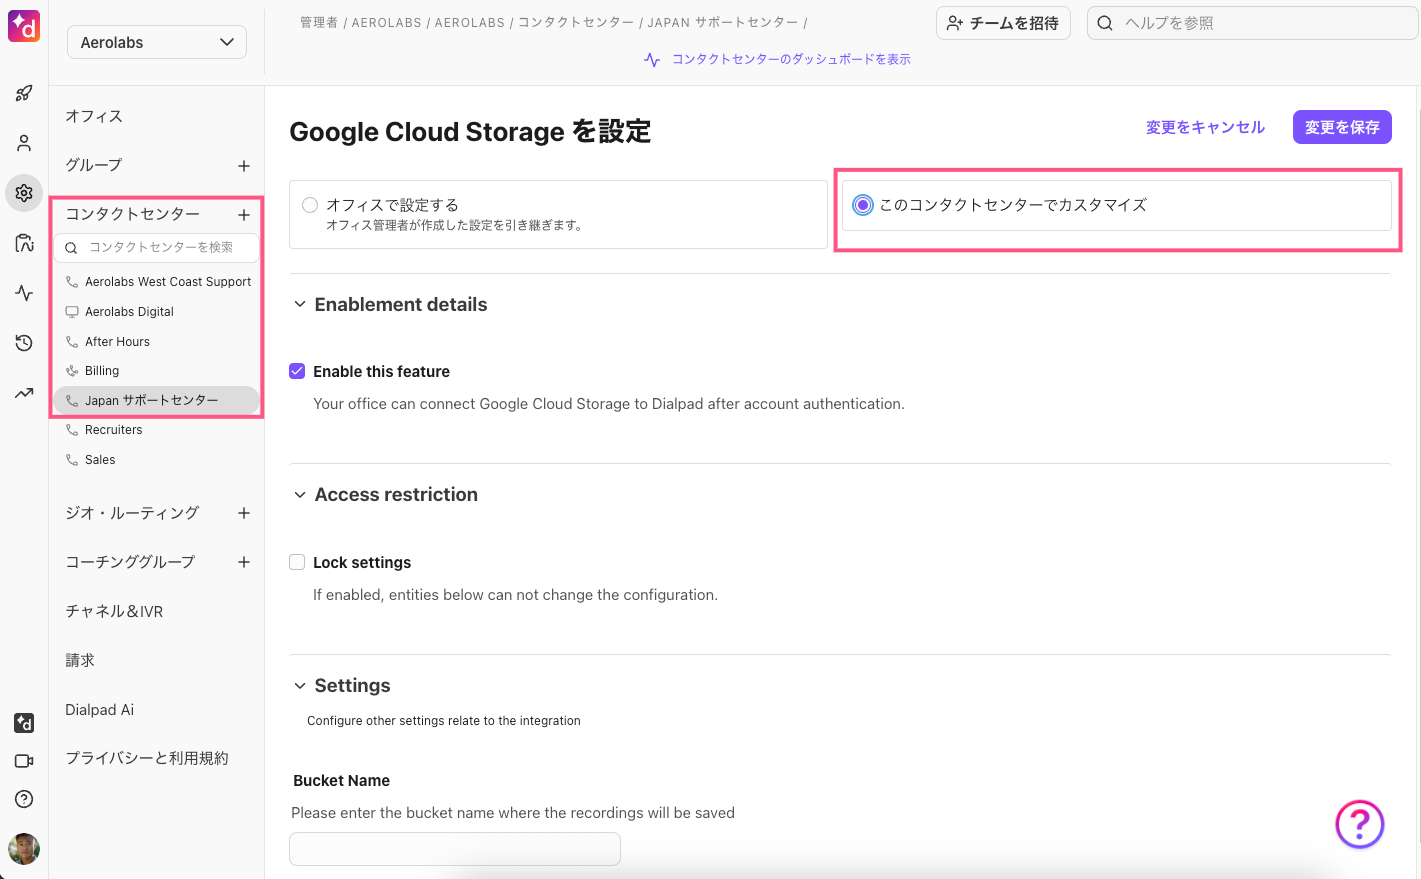Image resolution: width=1421 pixels, height=879 pixels.
Task: Open 'ジオ・ルーティング' menu item
Action: coord(132,513)
